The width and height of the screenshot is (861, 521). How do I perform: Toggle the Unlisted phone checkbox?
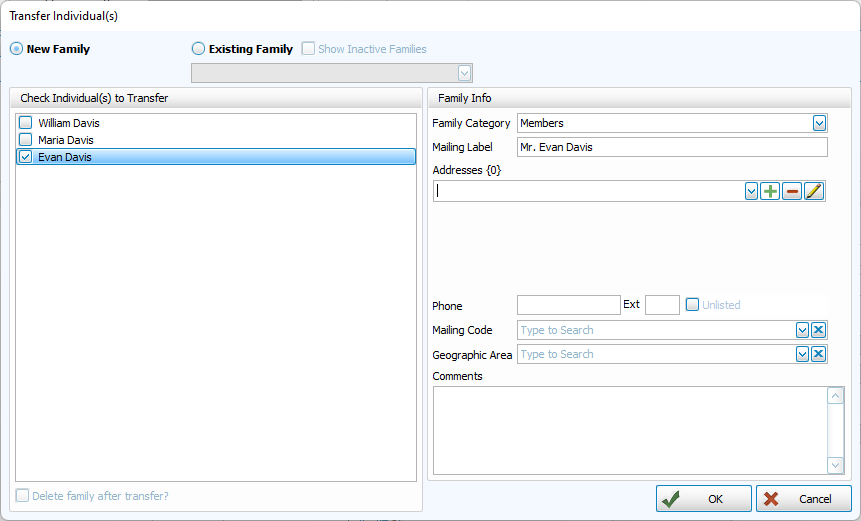click(x=692, y=305)
